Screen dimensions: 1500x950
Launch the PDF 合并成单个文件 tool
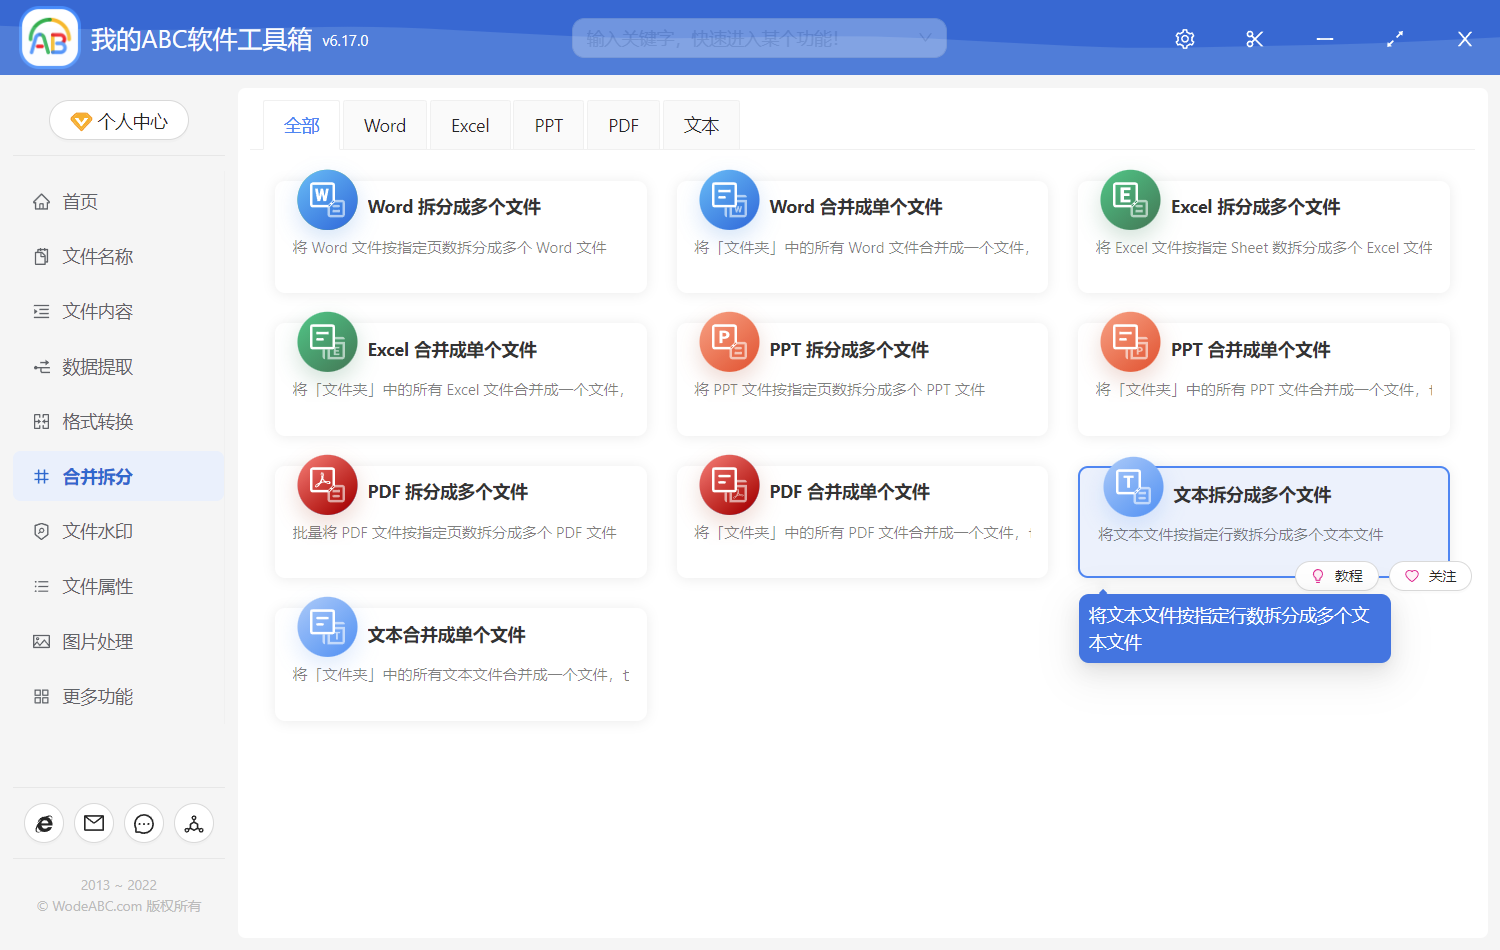click(862, 521)
